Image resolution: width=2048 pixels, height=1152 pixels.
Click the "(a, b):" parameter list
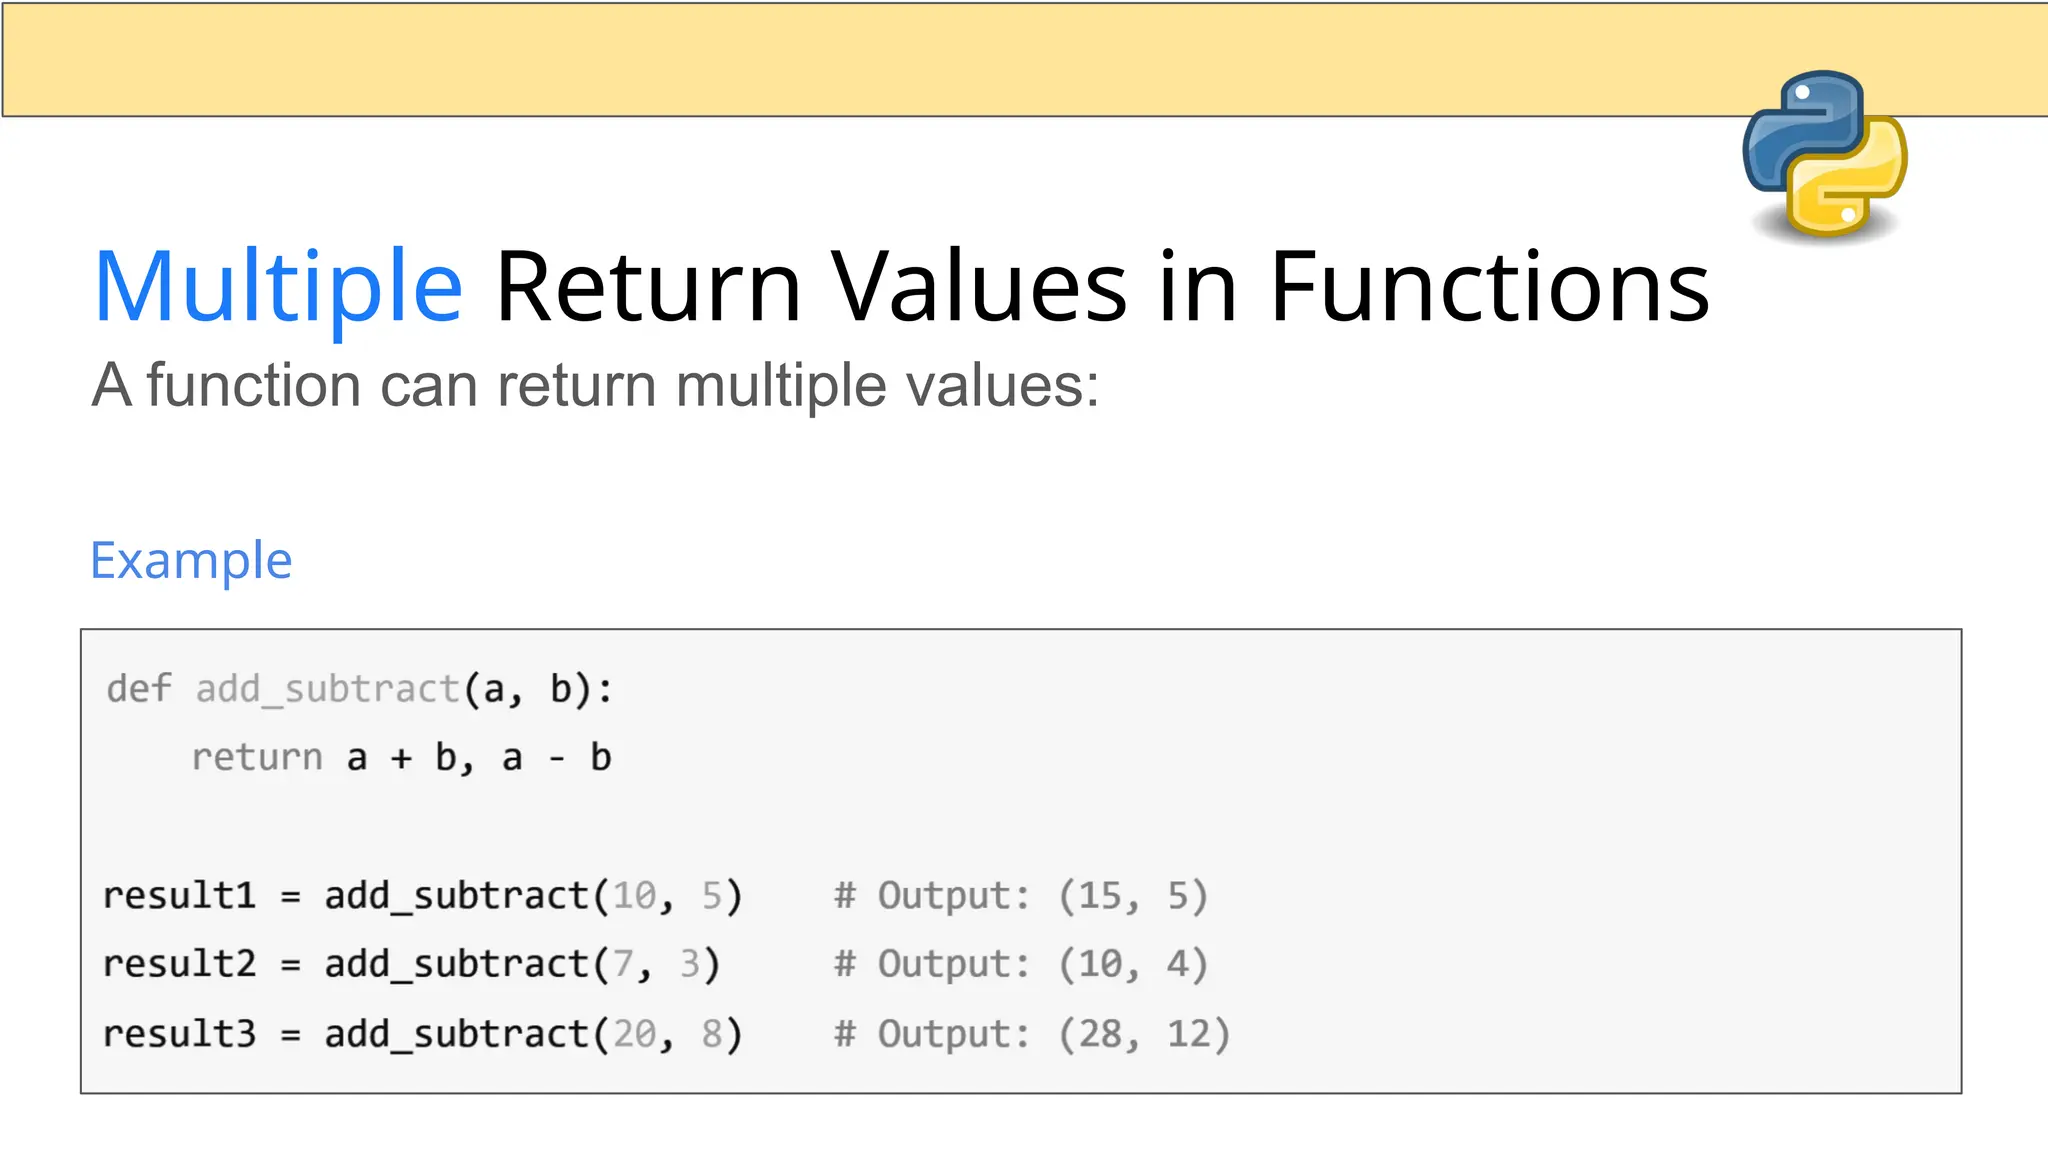coord(538,689)
